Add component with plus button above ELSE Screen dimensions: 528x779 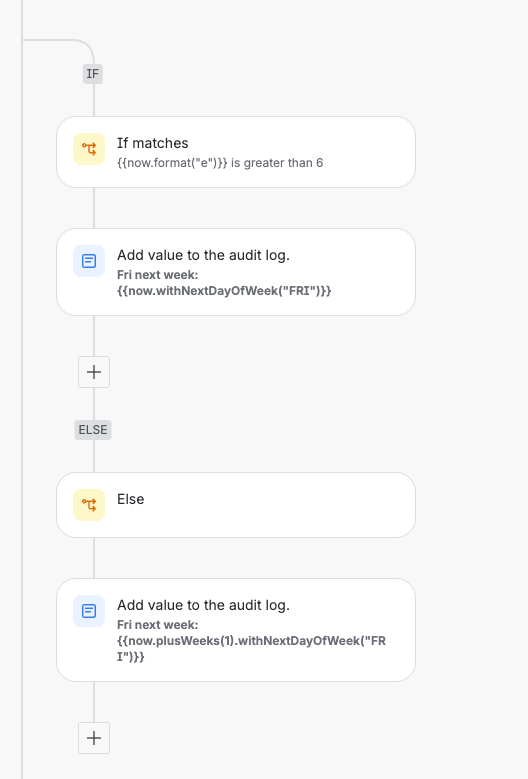point(94,372)
